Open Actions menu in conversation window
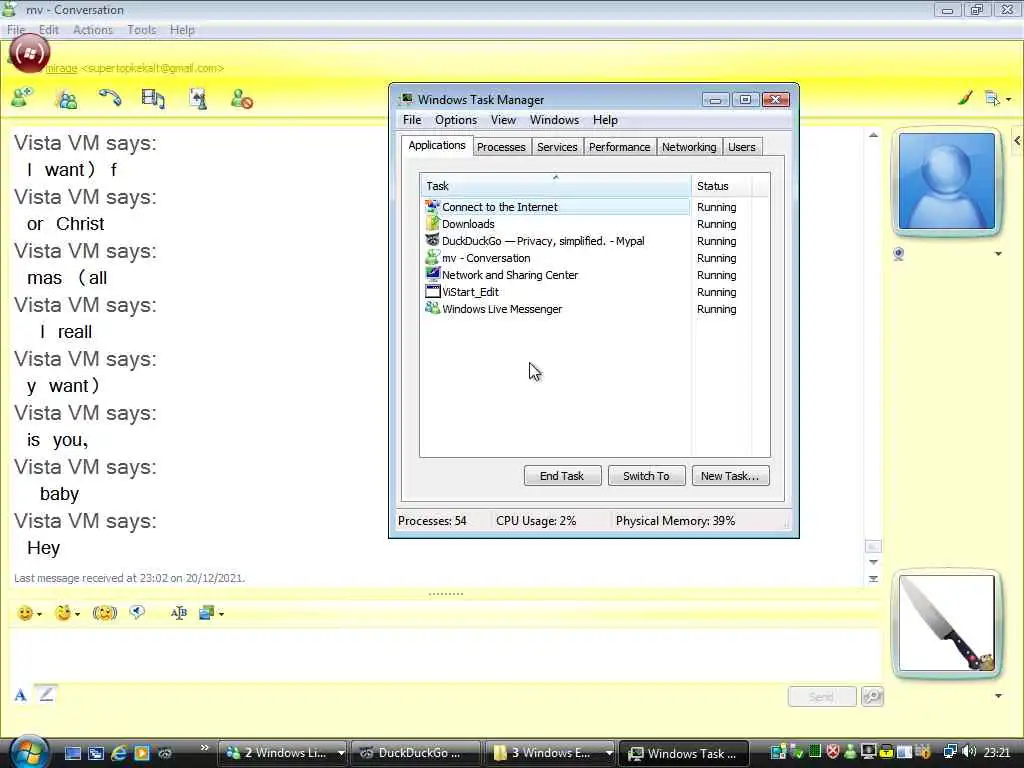Viewport: 1024px width, 768px height. 93,30
